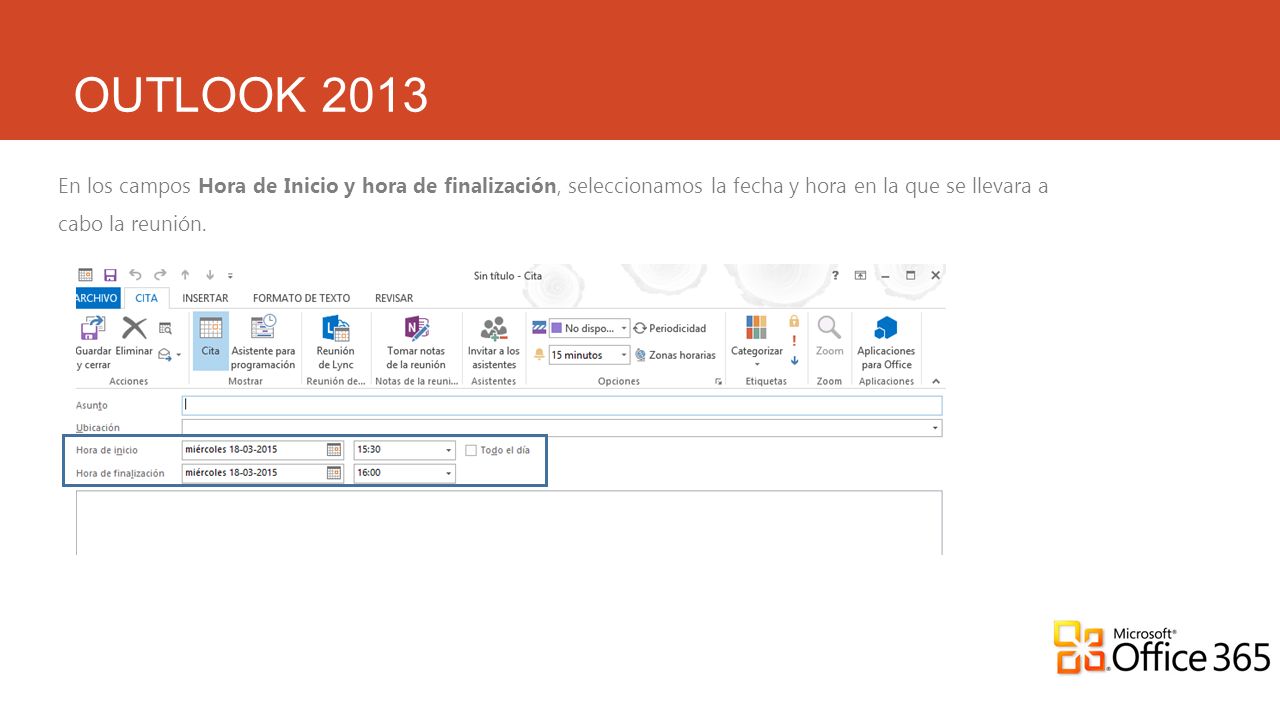Collapse the ribbon with the chevron
The width and height of the screenshot is (1280, 720).
936,381
